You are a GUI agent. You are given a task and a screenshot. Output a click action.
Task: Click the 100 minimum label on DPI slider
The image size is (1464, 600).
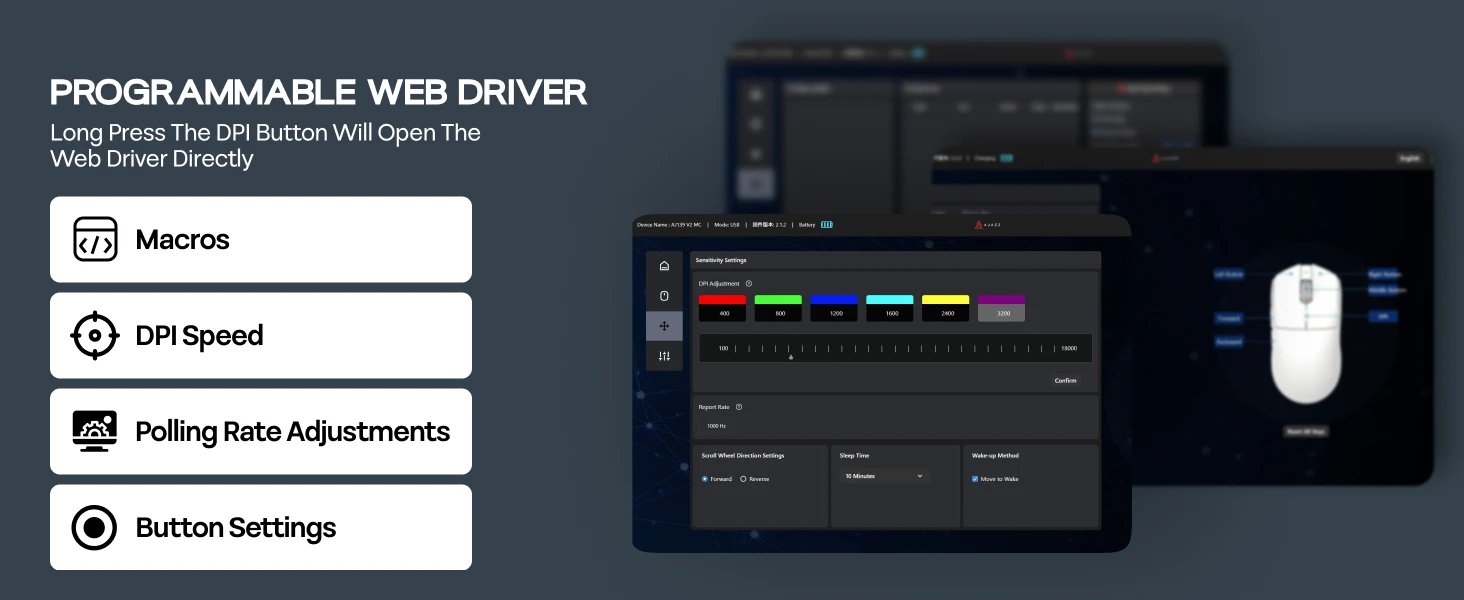(x=724, y=348)
